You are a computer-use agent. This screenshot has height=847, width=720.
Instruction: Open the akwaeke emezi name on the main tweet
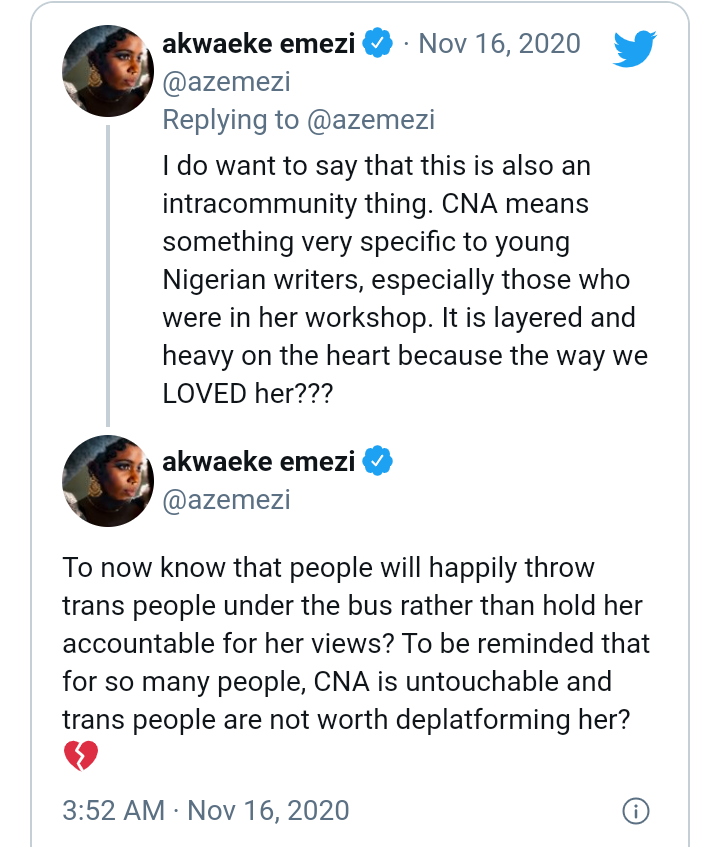[259, 461]
